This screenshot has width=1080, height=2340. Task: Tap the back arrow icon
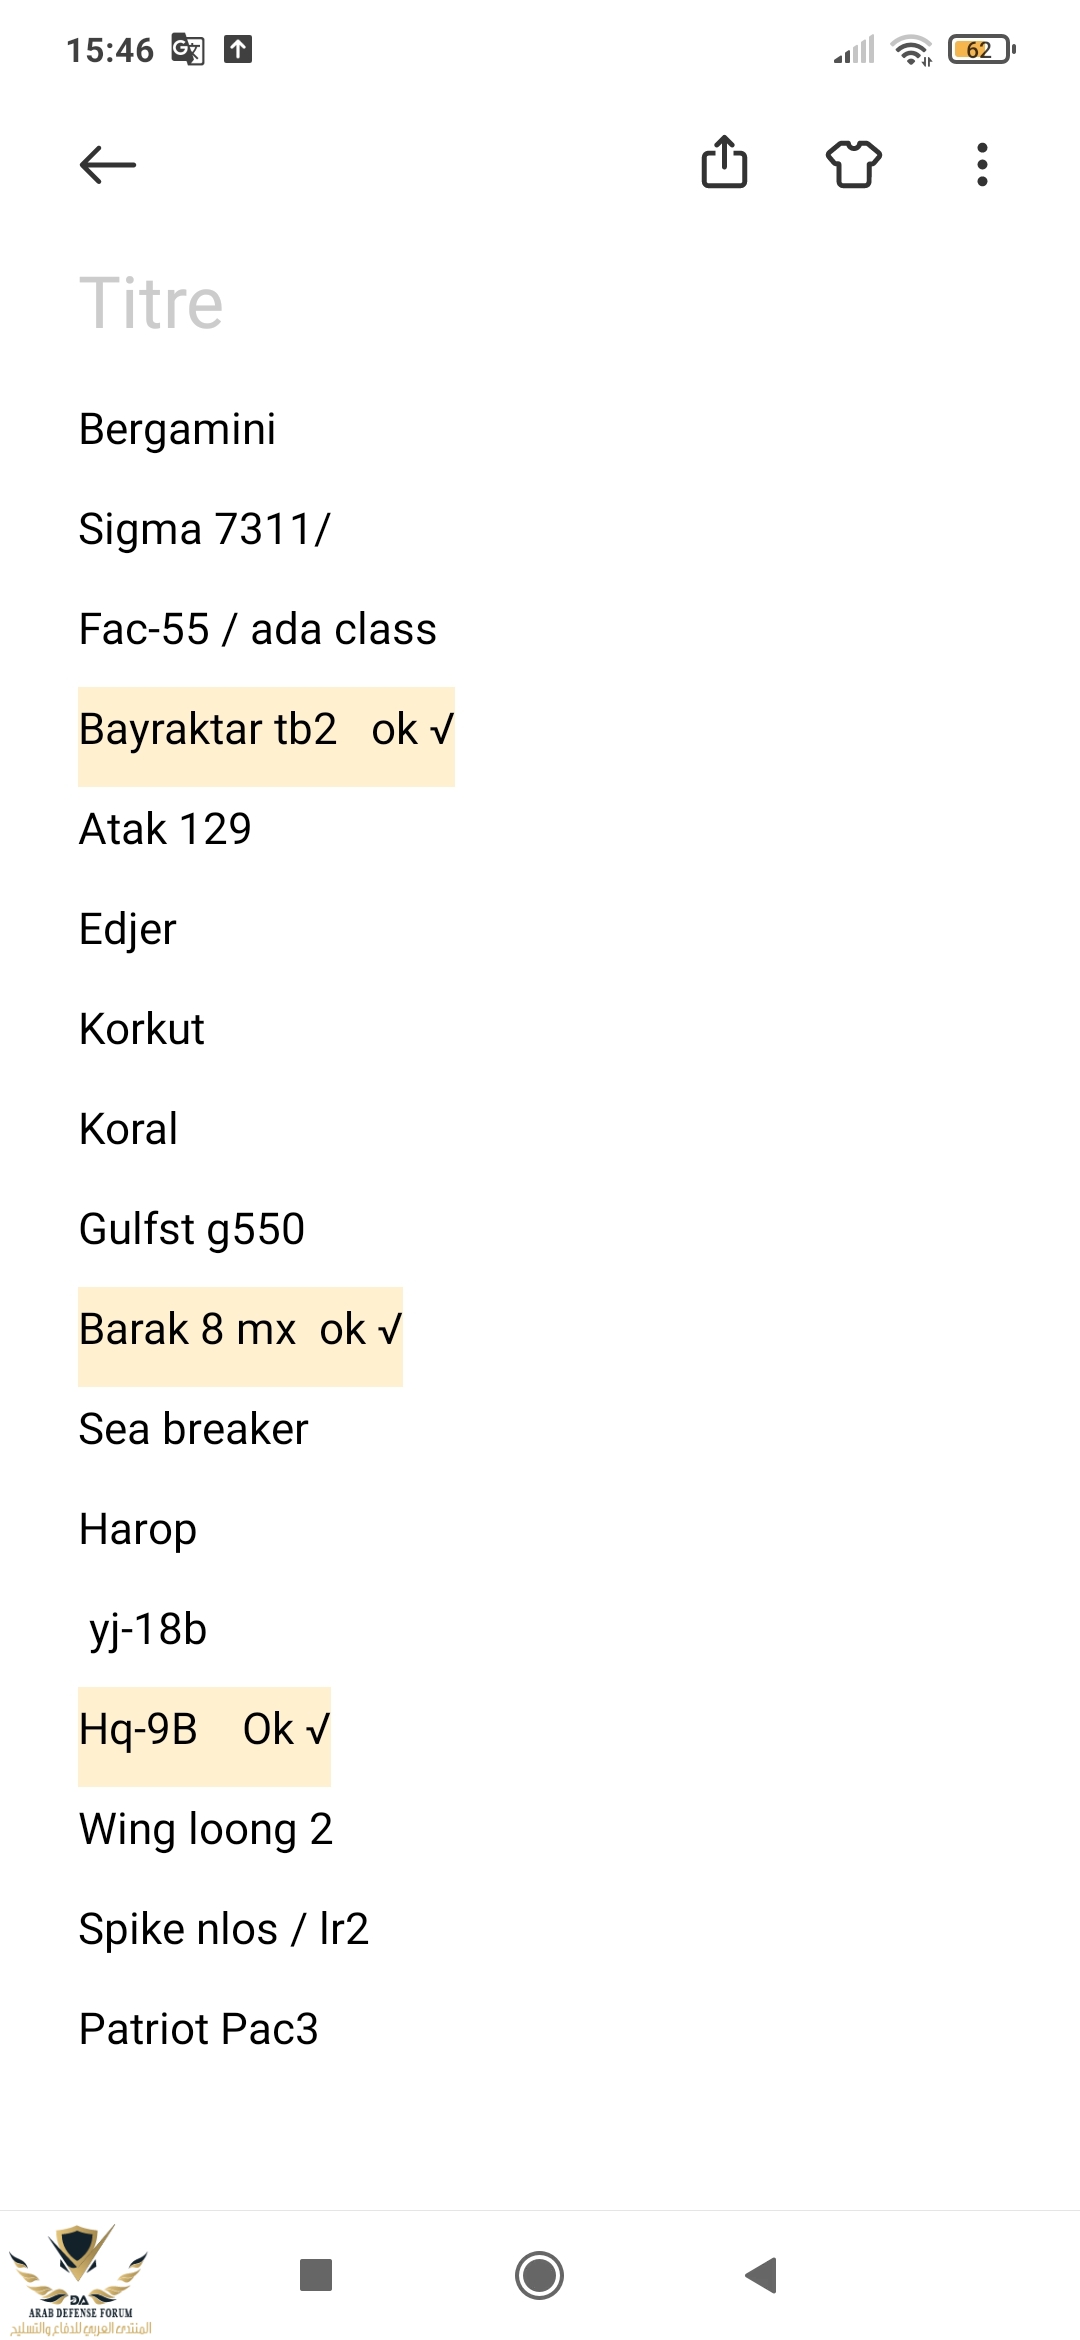[108, 165]
